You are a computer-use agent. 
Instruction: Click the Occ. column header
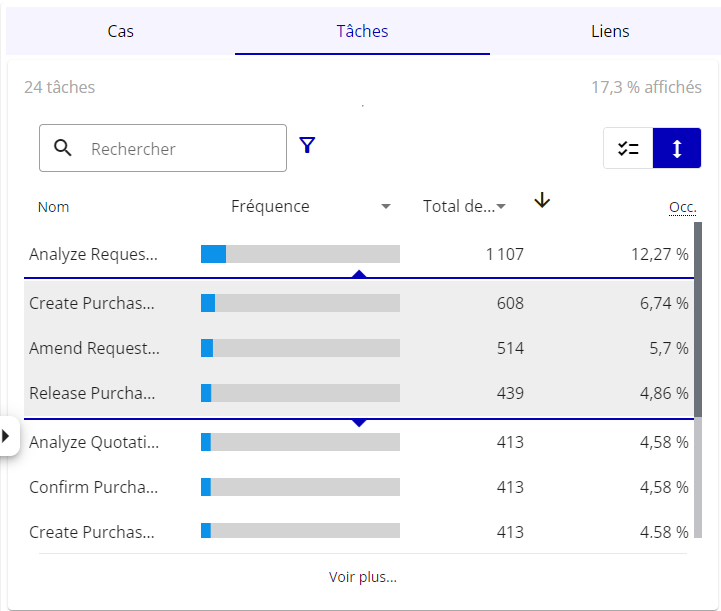(682, 207)
